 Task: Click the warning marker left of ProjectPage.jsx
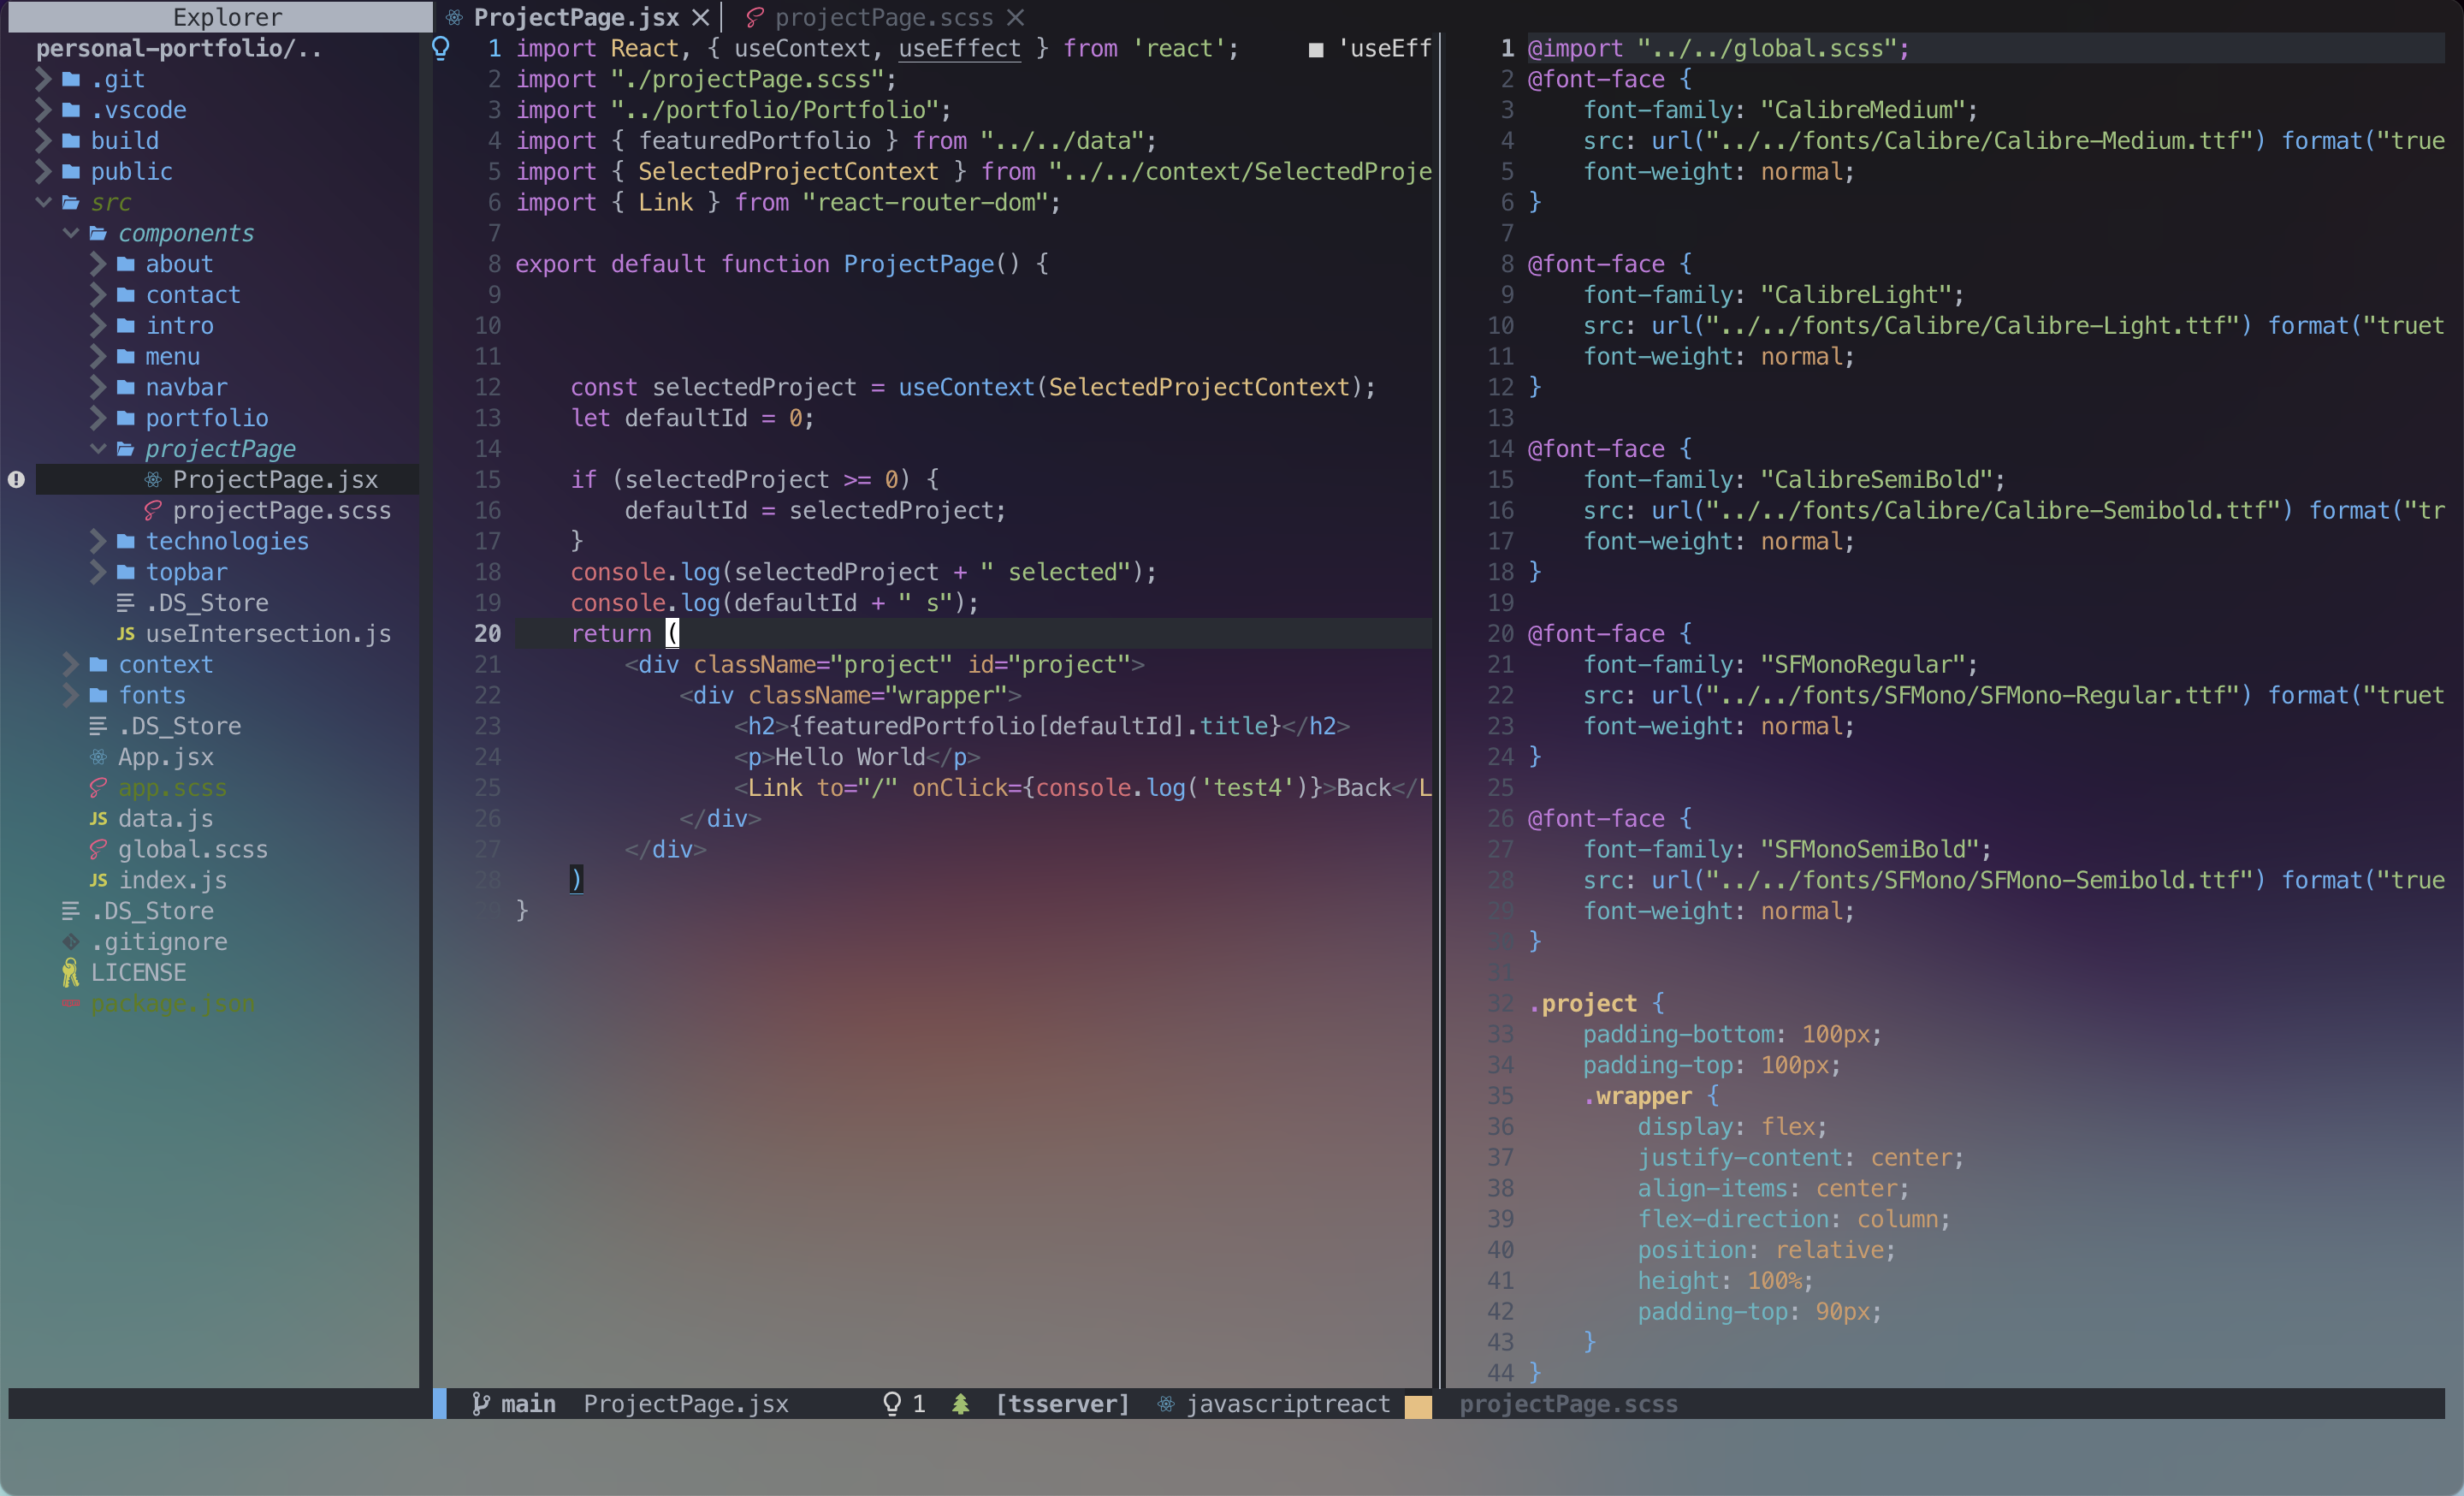click(16, 480)
